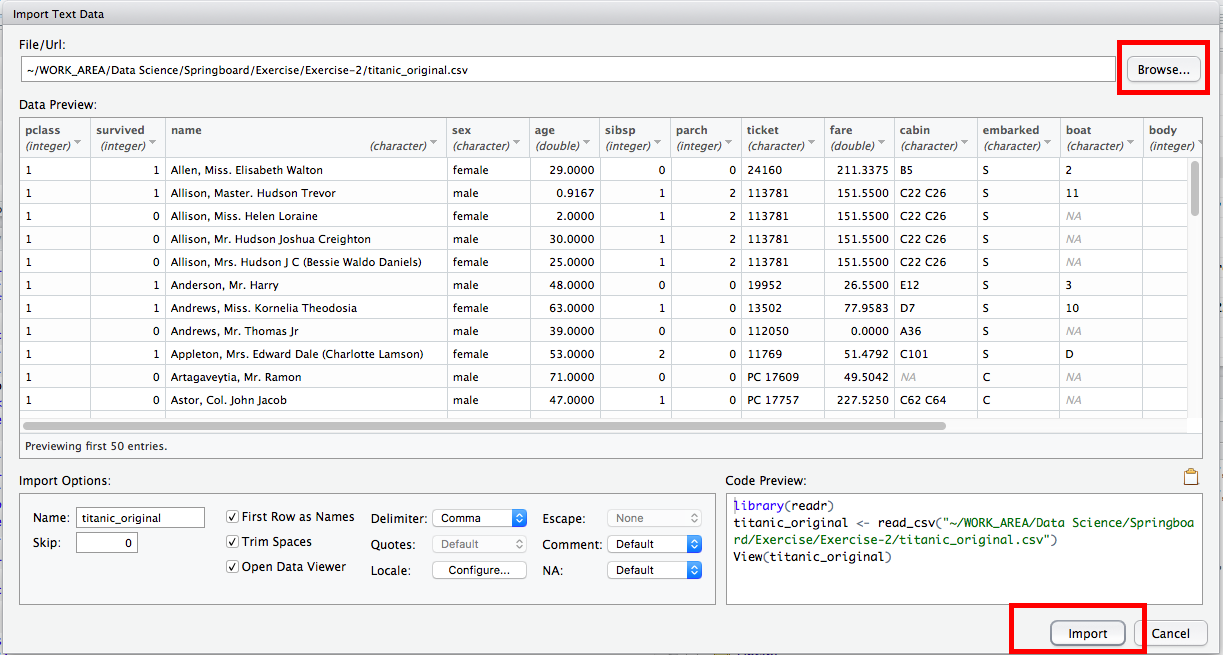The height and width of the screenshot is (655, 1223).
Task: Open the Escape dropdown
Action: coord(654,518)
